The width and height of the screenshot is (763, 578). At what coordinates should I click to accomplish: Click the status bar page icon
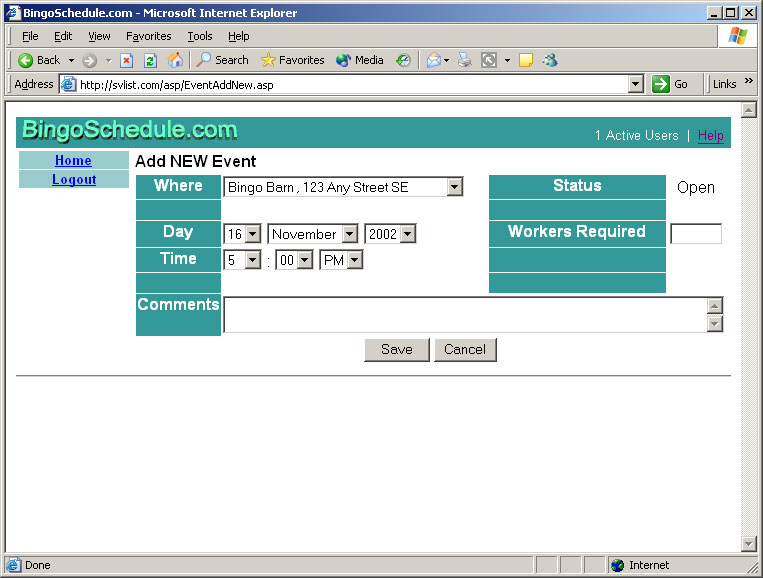point(13,565)
